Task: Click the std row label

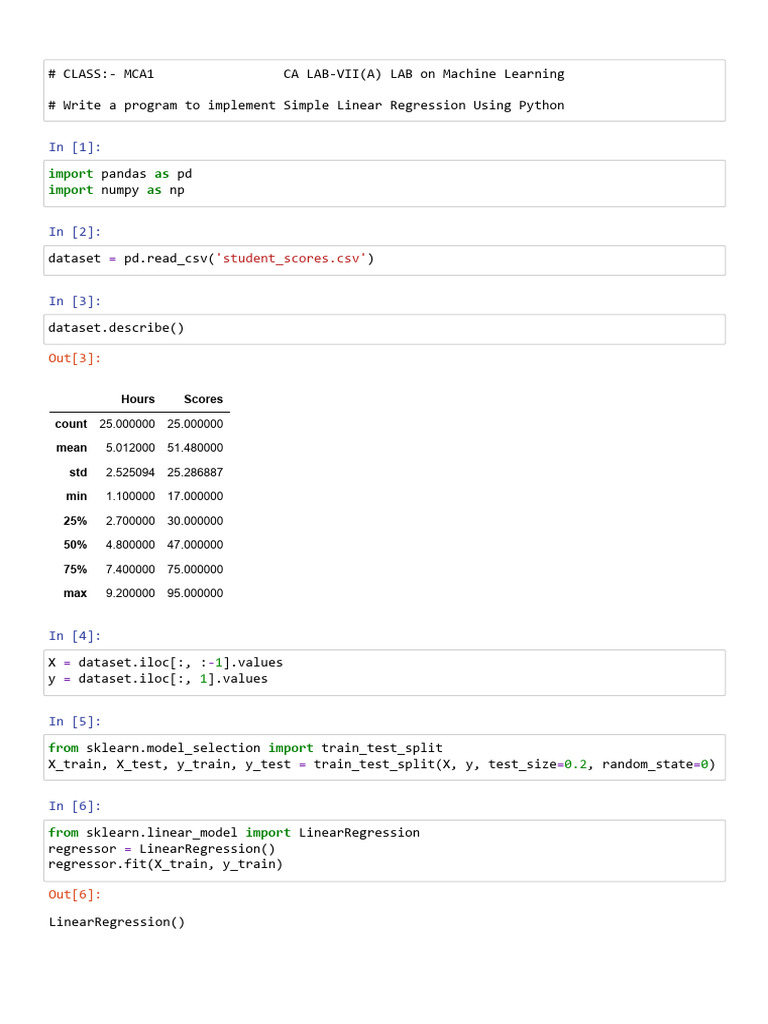Action: [x=78, y=472]
